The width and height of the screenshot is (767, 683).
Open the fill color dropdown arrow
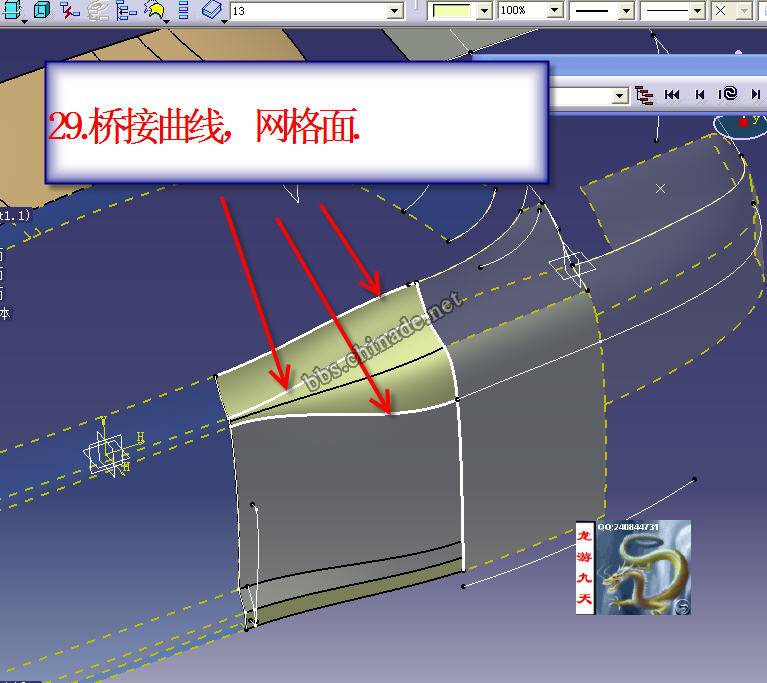click(x=484, y=11)
